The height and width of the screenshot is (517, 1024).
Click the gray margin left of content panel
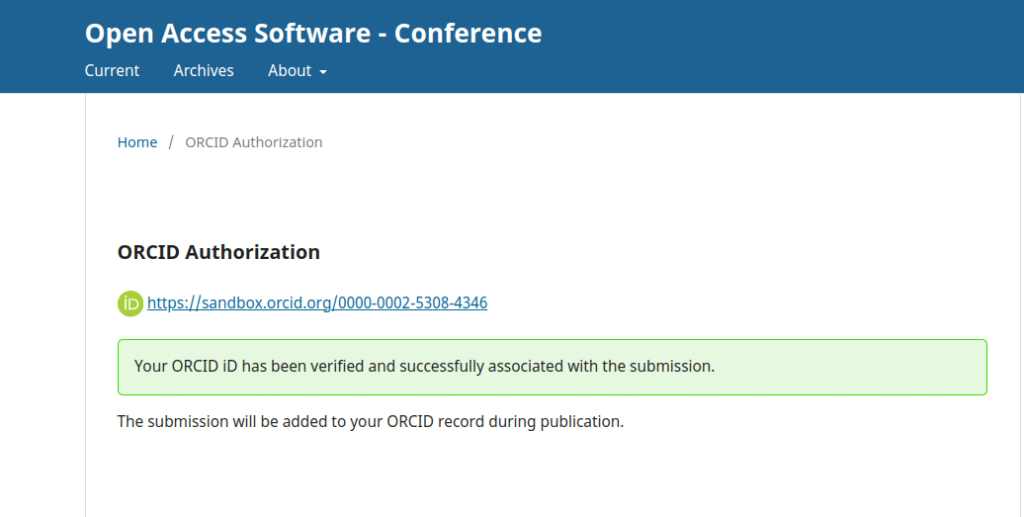42,300
